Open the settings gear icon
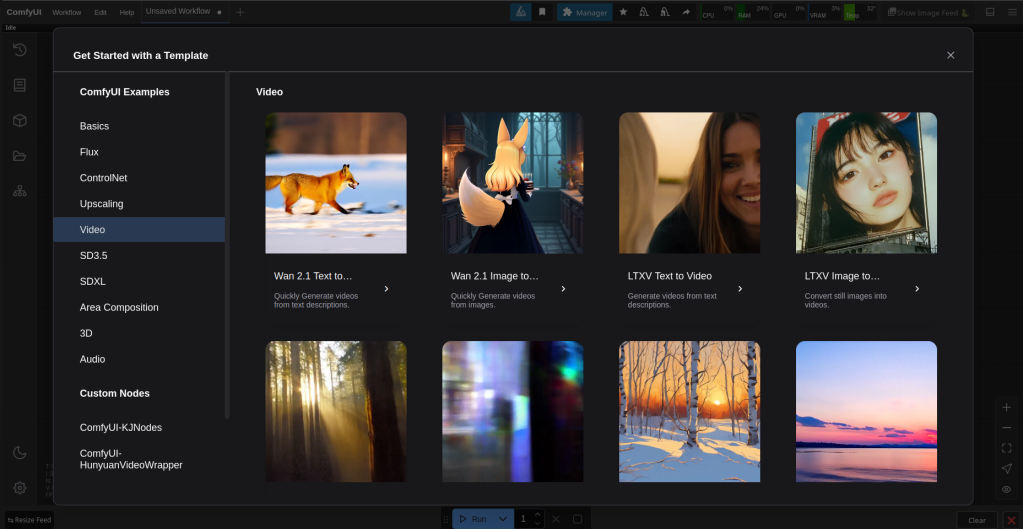1023x529 pixels. (x=19, y=488)
